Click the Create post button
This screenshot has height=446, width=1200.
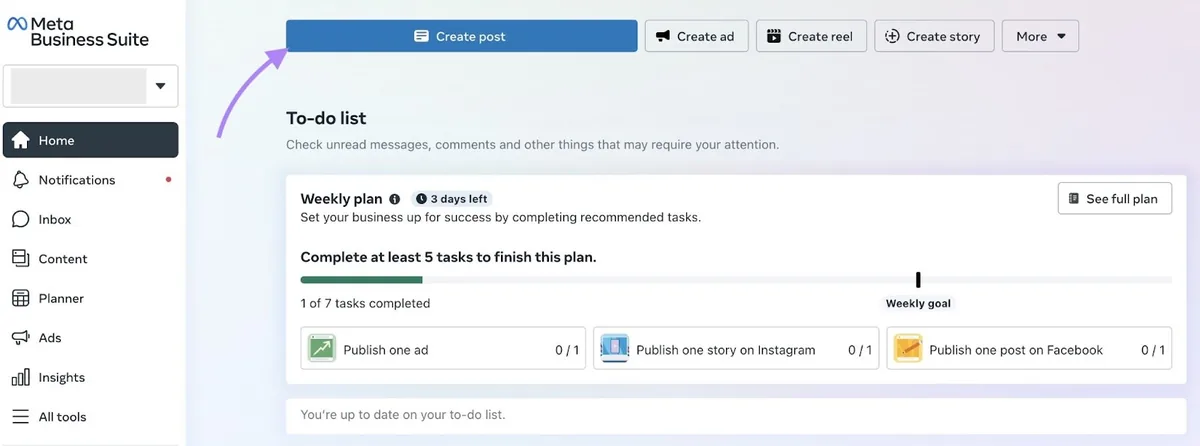(461, 36)
